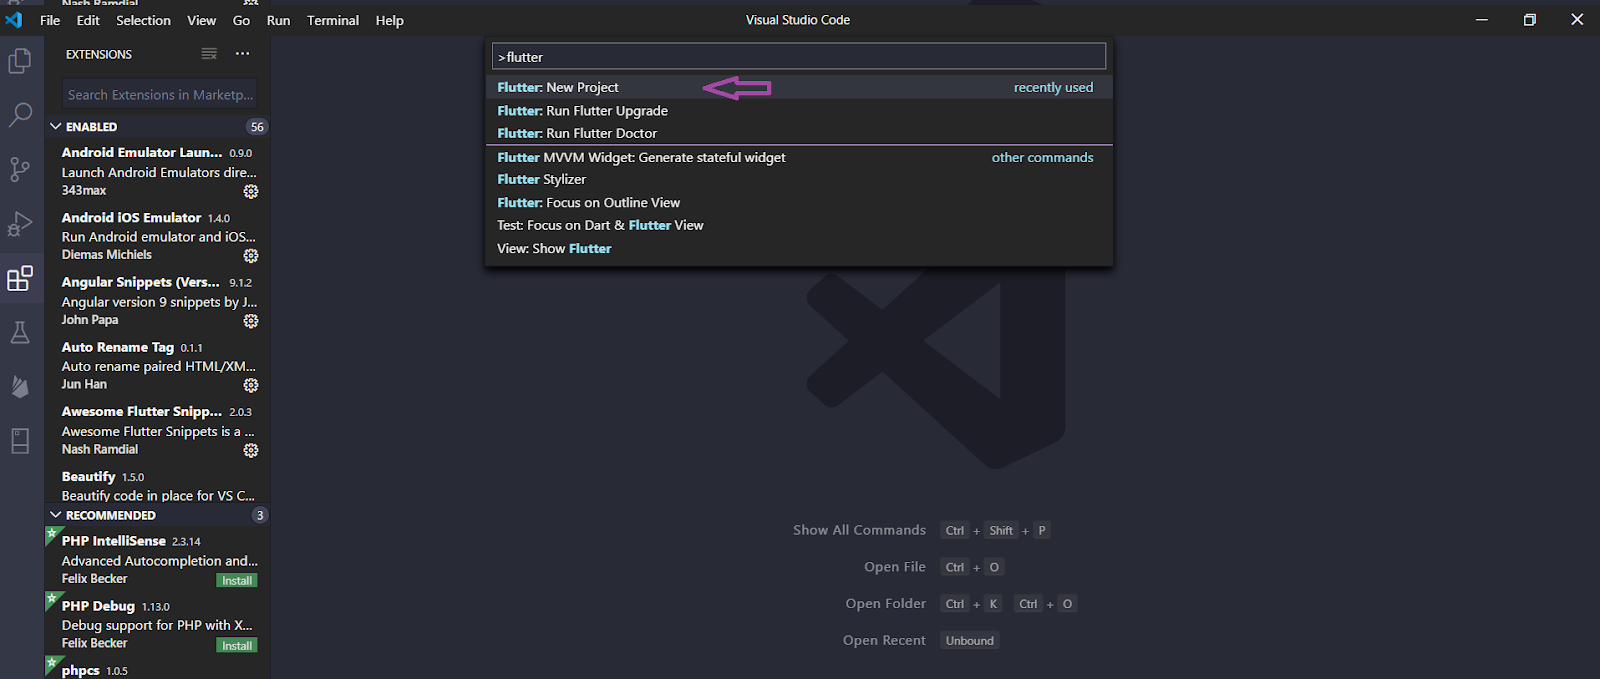Screen dimensions: 1600x679
Task: Open Awesome Flutter Snippets extension details
Action: [157, 430]
